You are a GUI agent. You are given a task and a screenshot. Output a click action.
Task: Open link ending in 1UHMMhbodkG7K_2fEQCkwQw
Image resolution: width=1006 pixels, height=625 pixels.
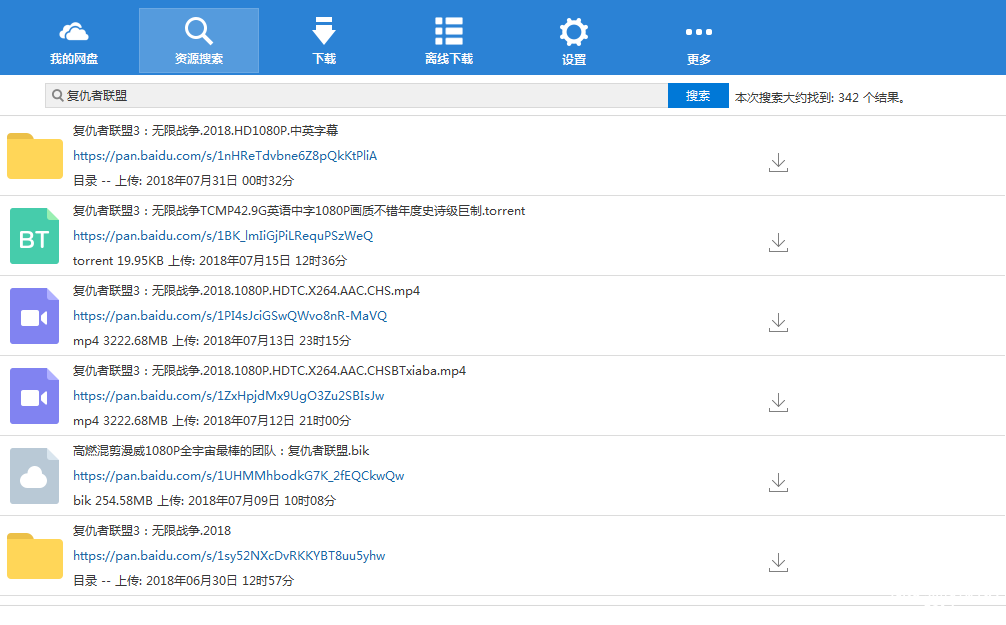click(238, 476)
